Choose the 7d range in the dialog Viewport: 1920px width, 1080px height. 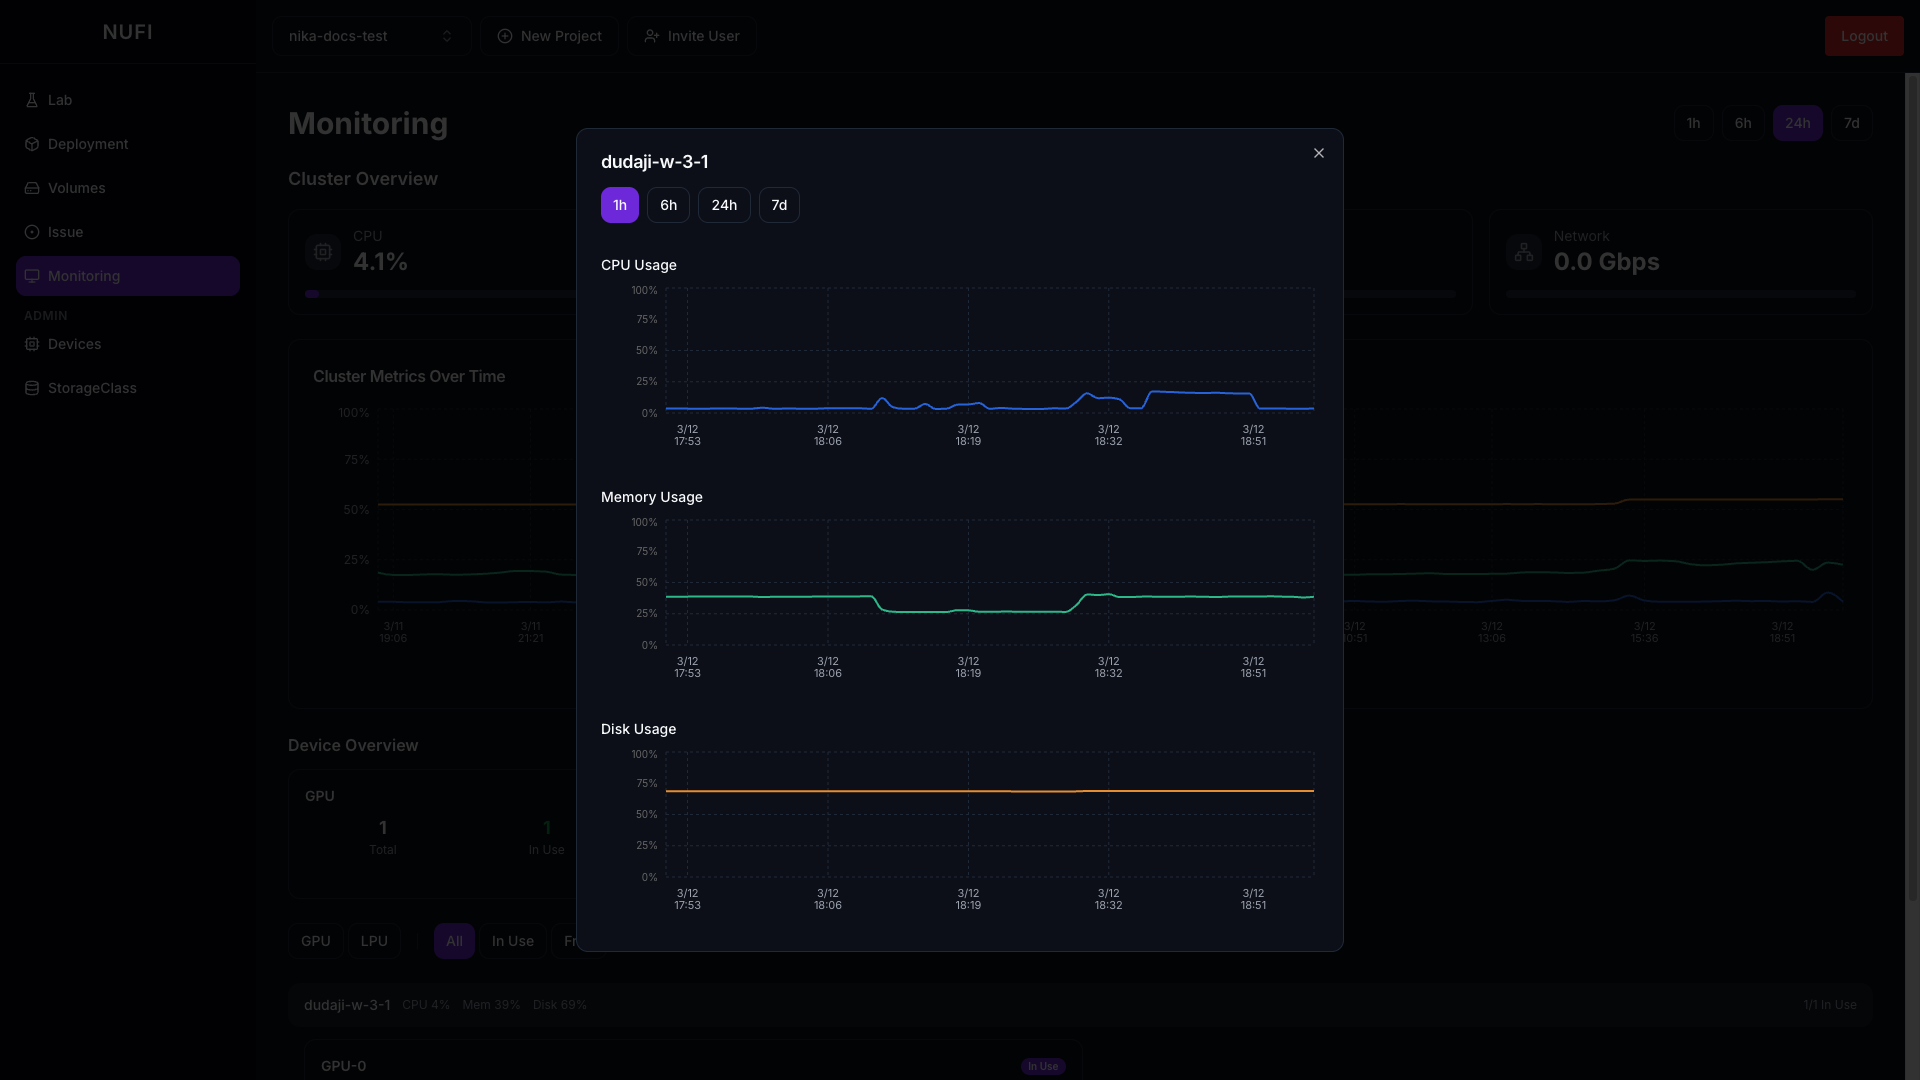tap(779, 205)
